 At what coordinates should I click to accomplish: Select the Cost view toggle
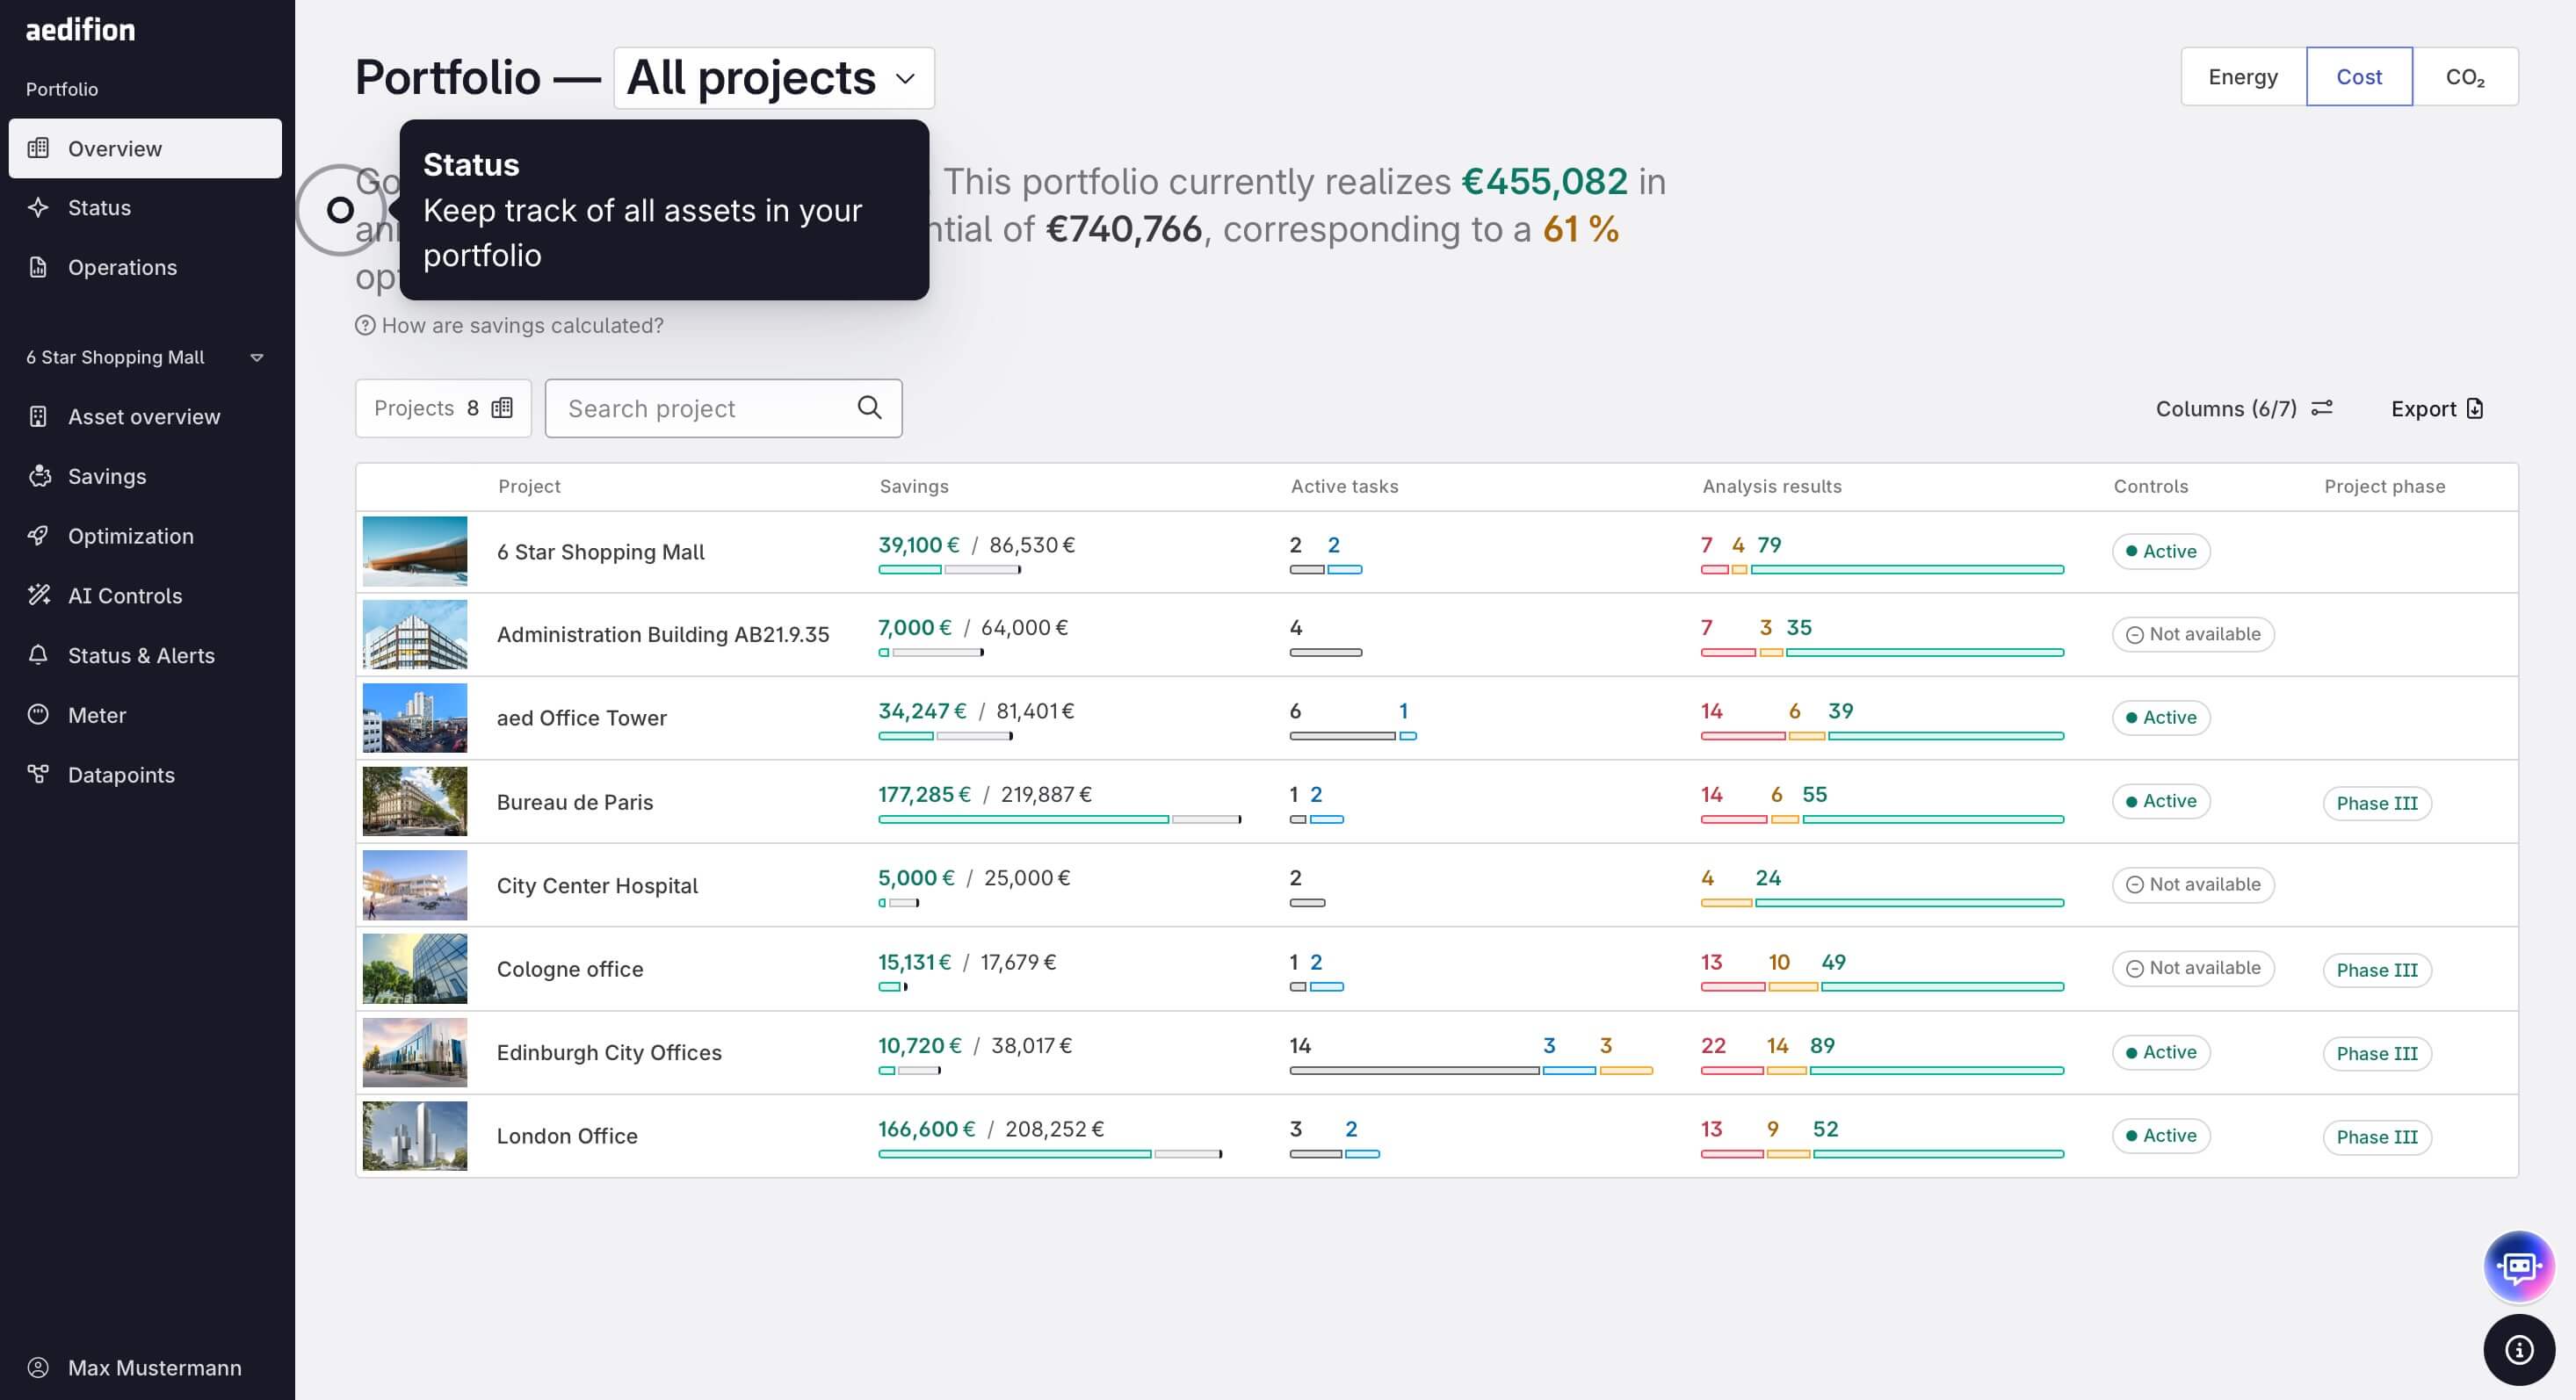click(2359, 77)
